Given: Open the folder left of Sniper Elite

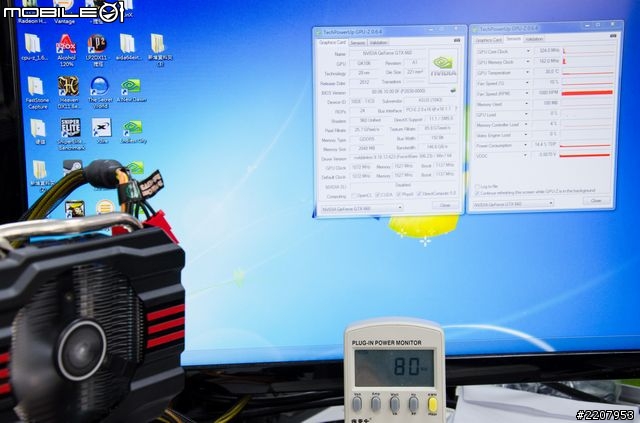Looking at the screenshot, I should coord(39,131).
